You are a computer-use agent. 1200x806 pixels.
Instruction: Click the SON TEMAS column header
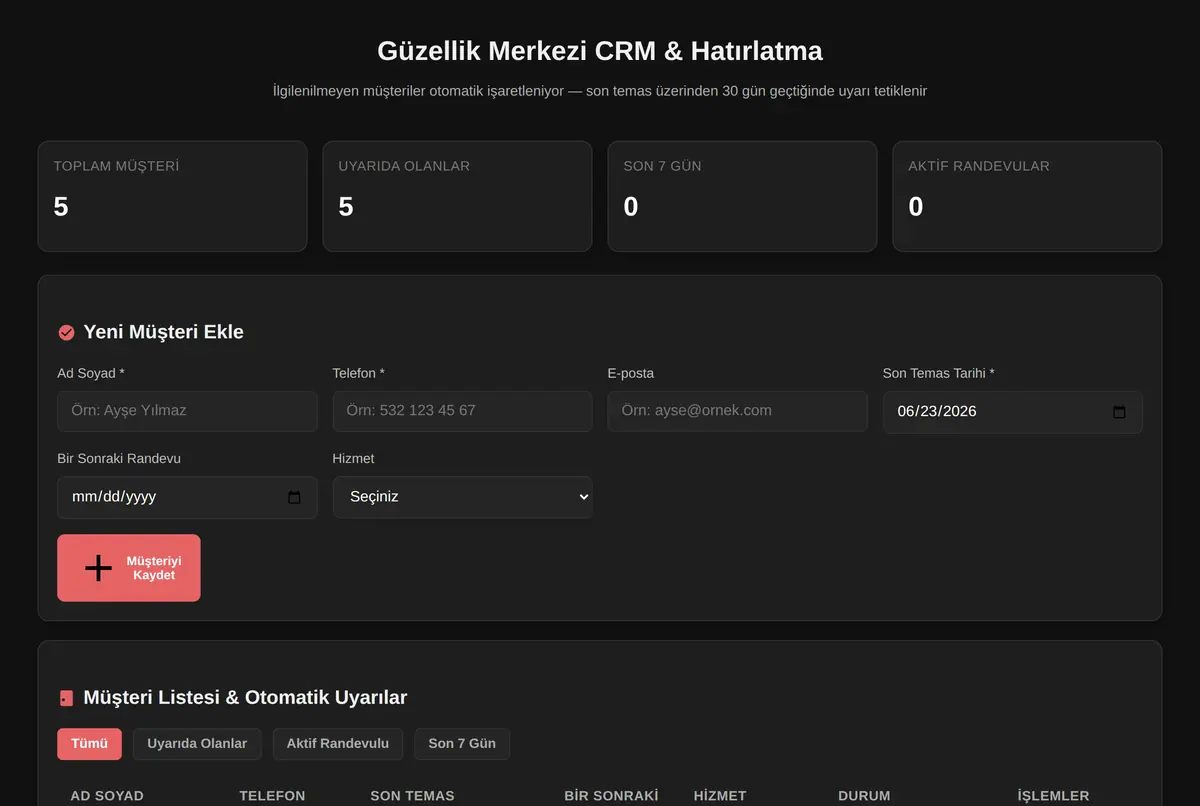[412, 796]
